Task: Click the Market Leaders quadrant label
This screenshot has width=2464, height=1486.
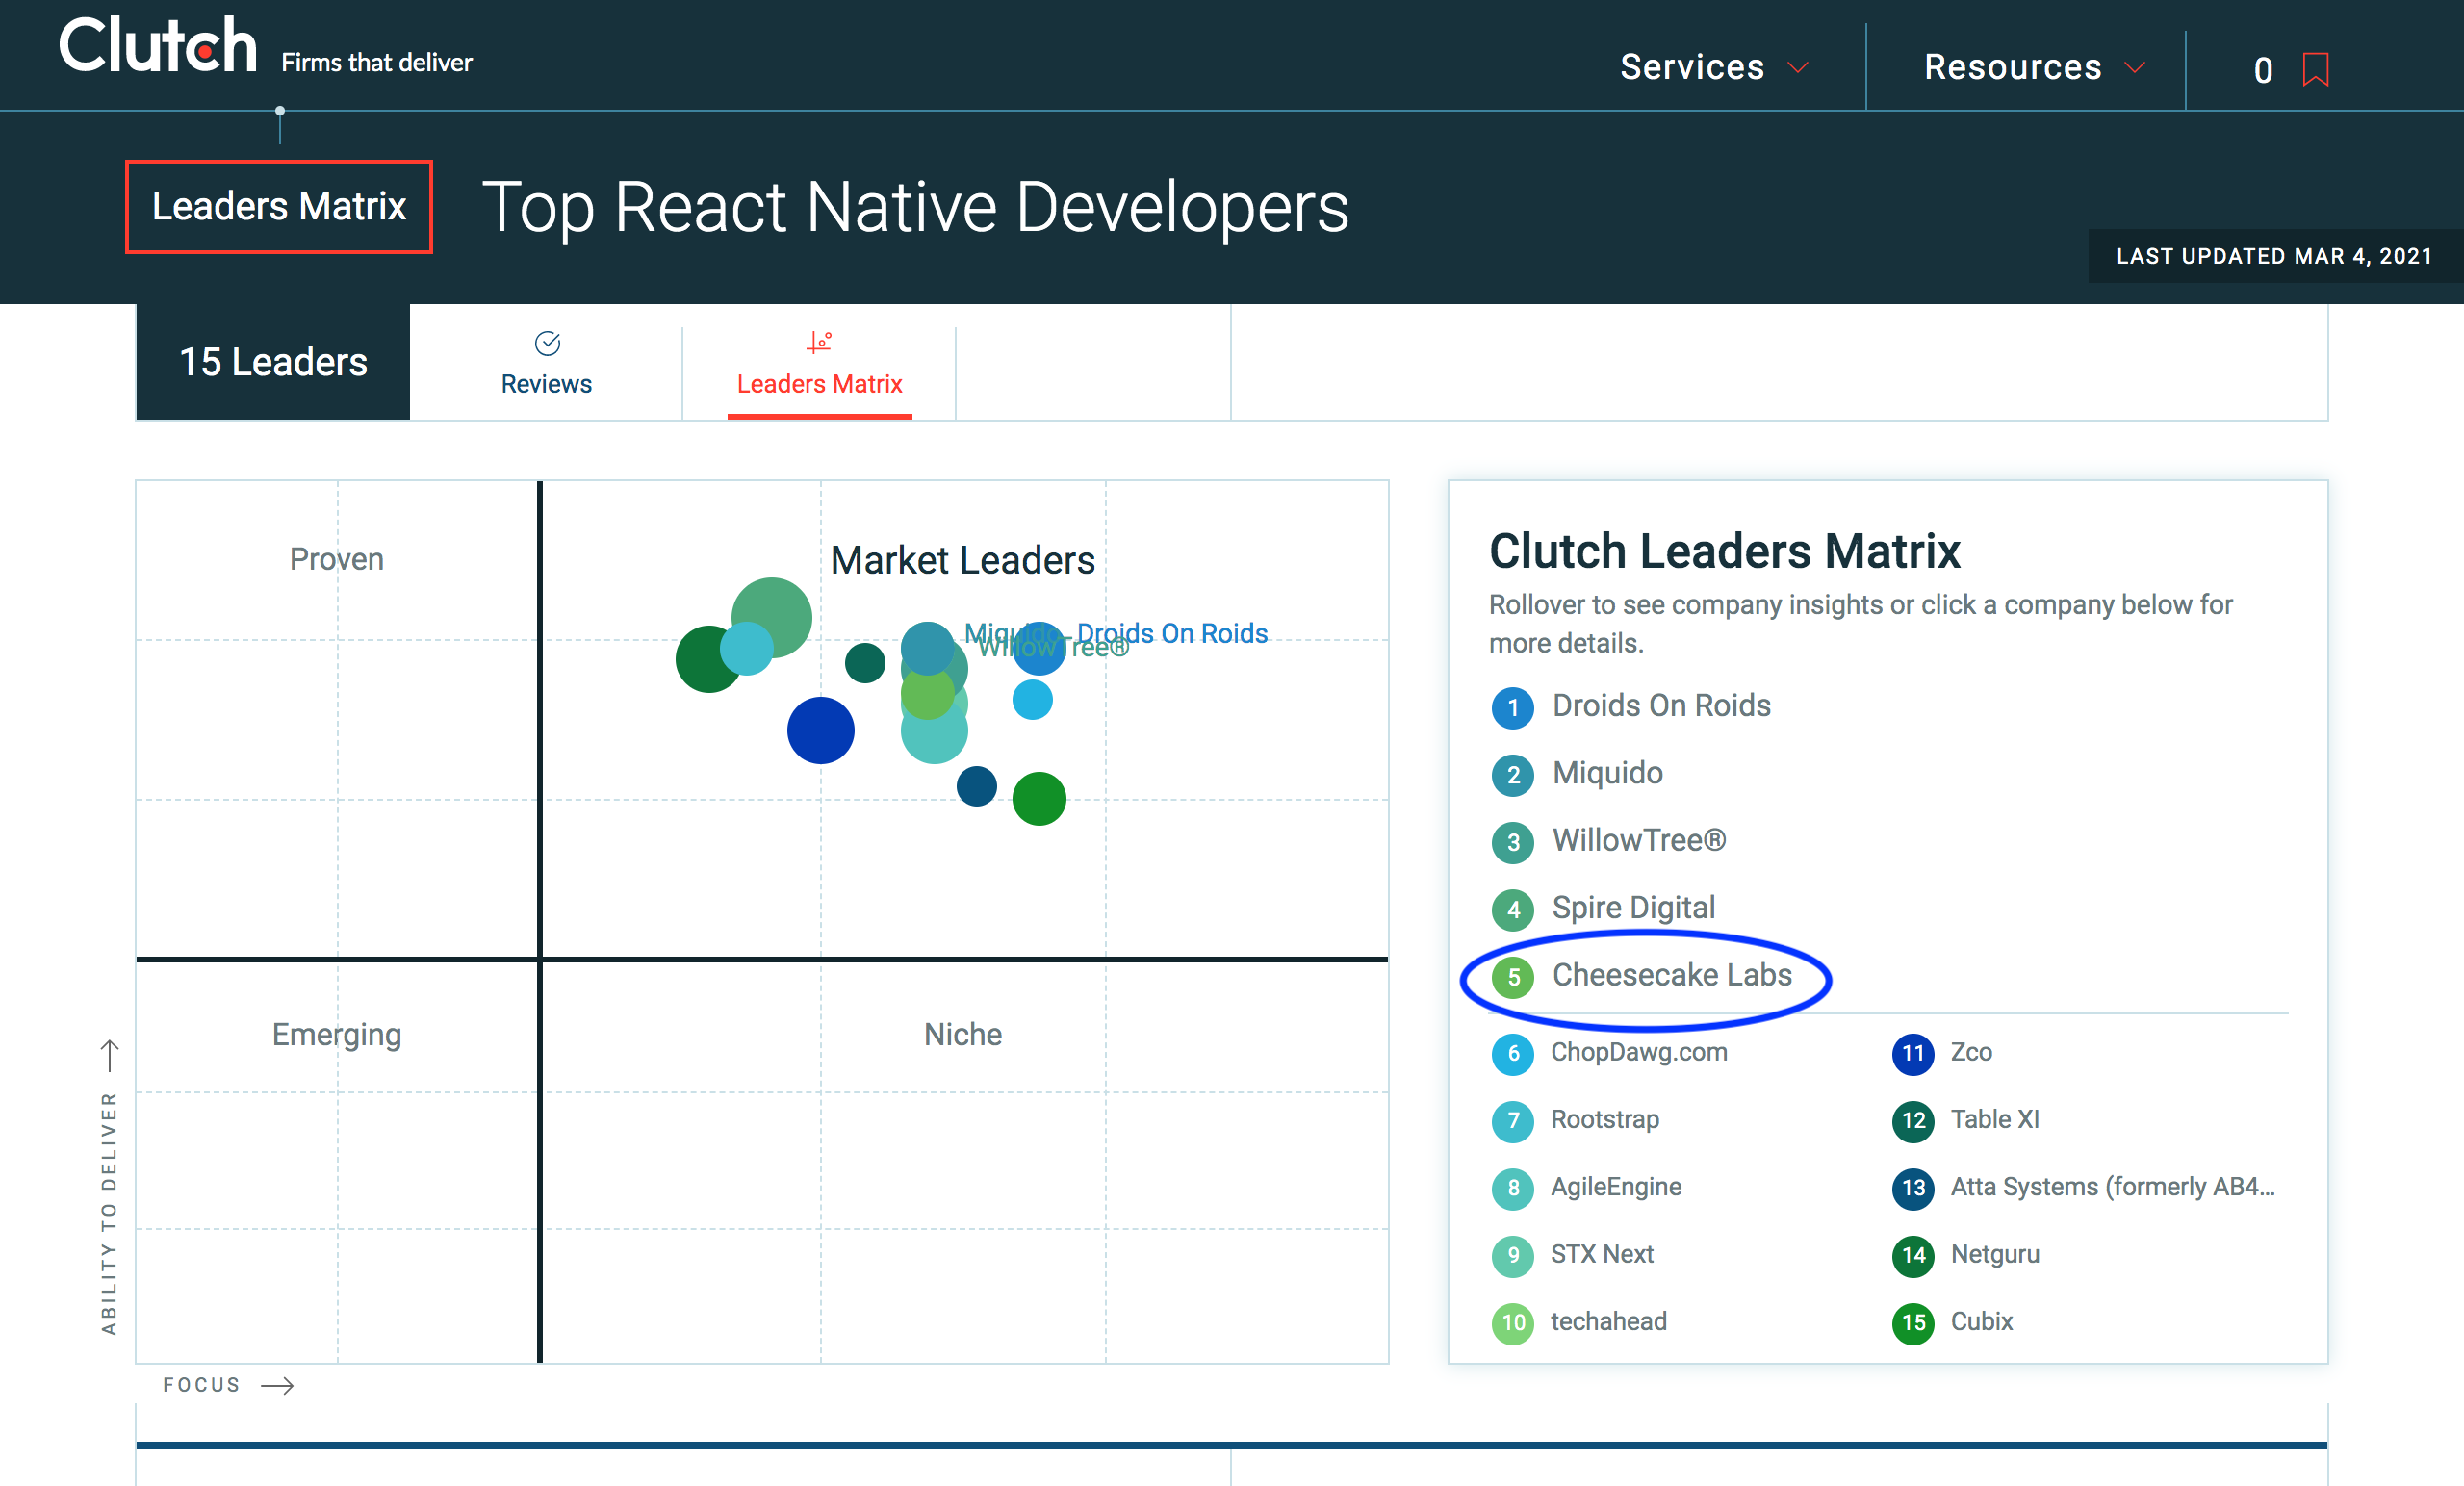Action: point(962,560)
